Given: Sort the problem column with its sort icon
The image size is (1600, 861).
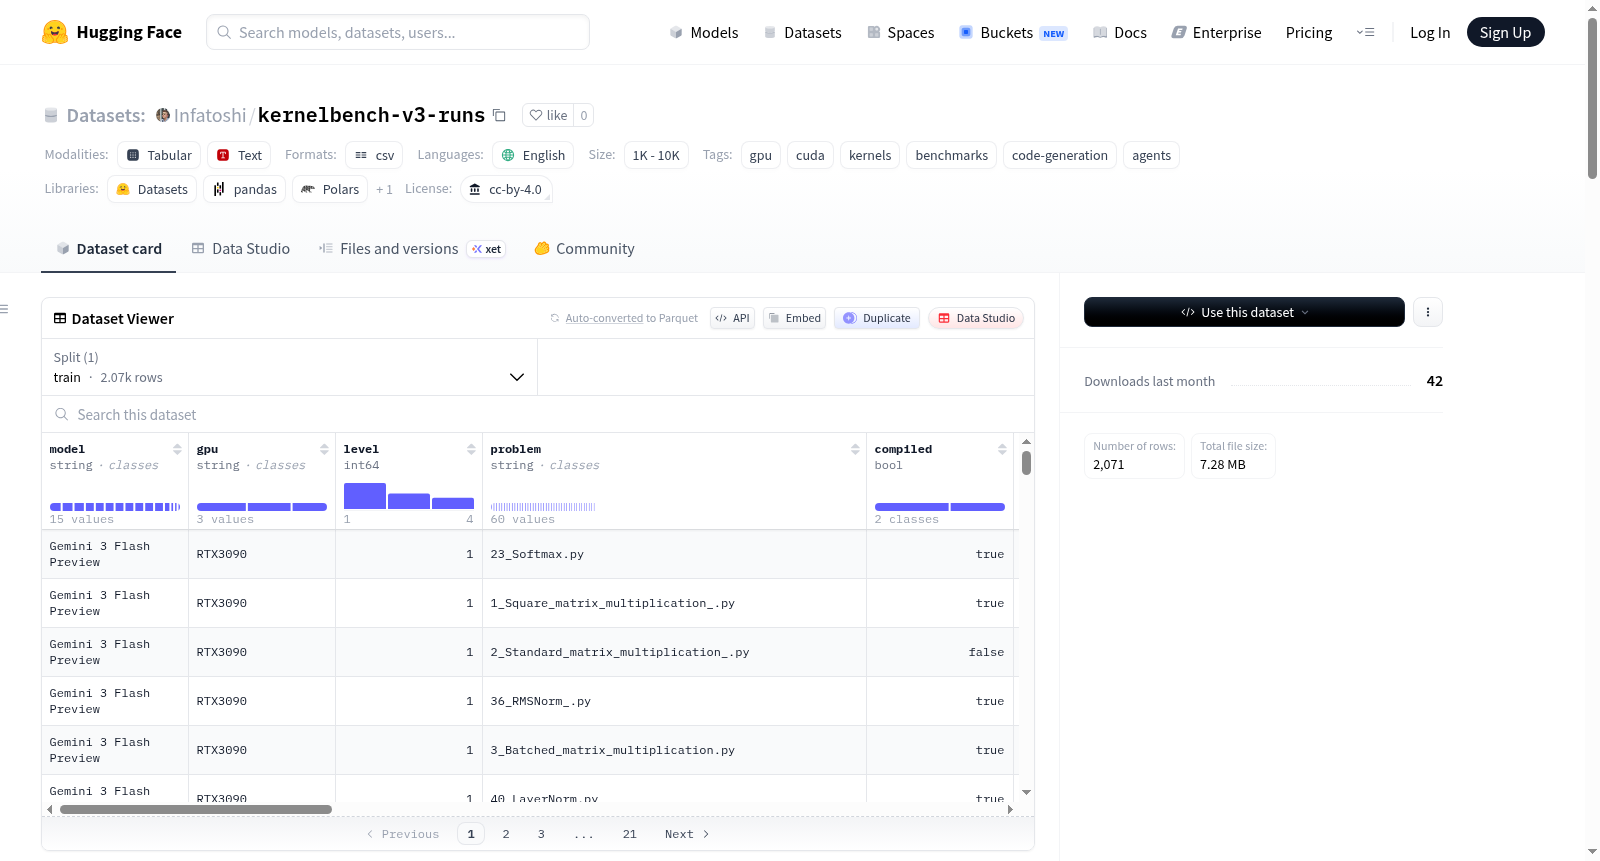Looking at the screenshot, I should pos(855,449).
